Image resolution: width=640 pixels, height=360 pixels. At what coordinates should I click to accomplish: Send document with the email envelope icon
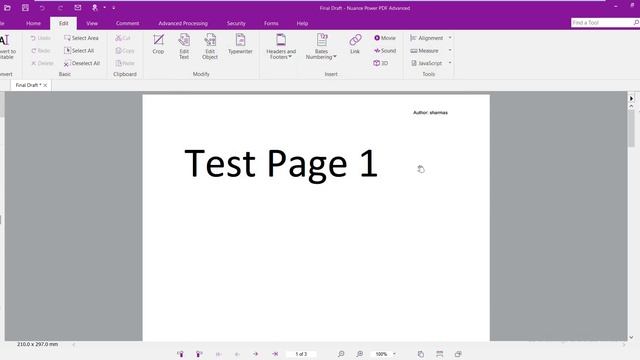click(78, 8)
